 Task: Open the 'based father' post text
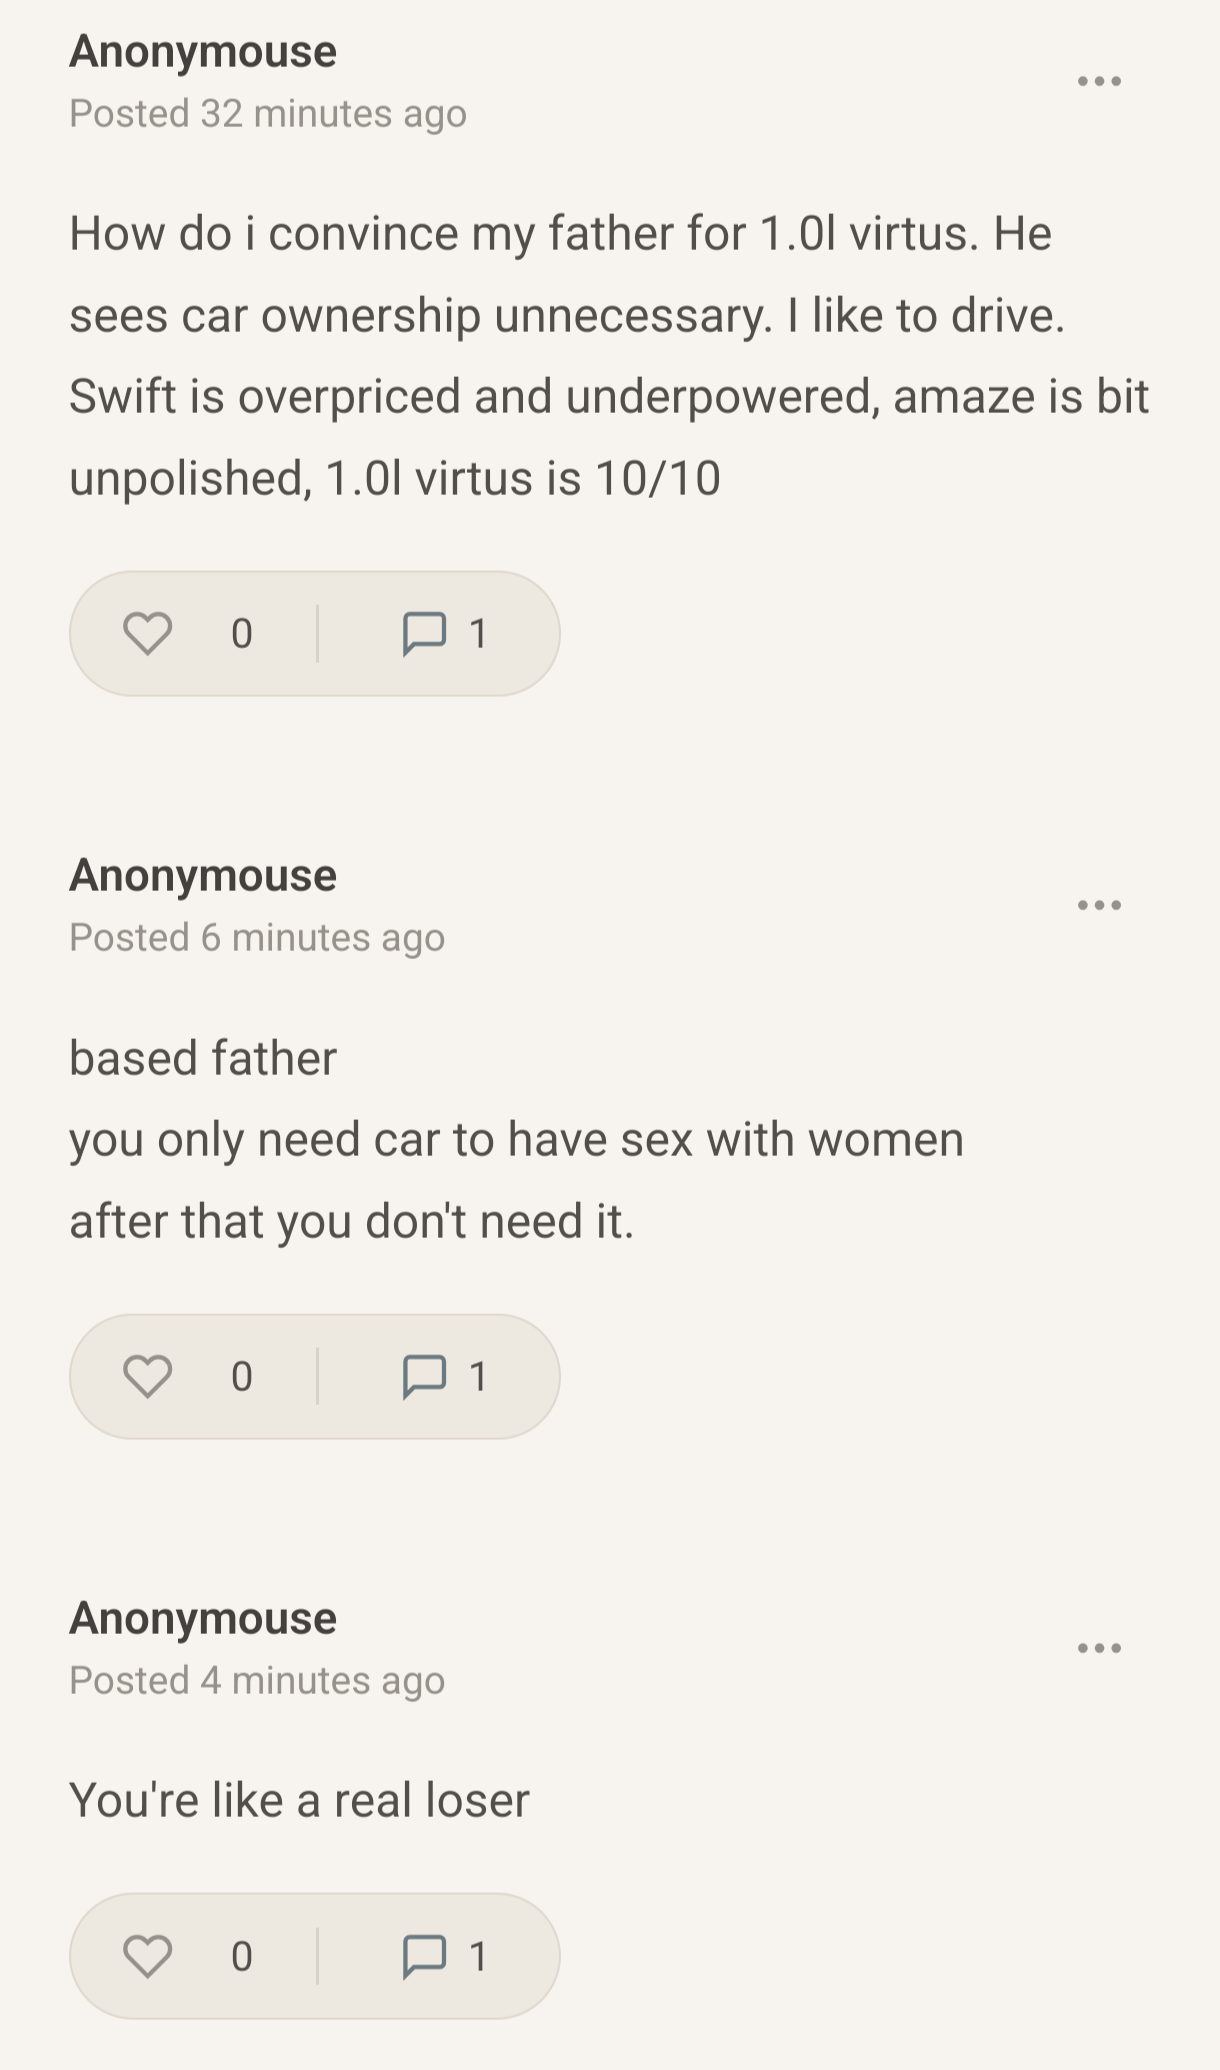tap(516, 1140)
